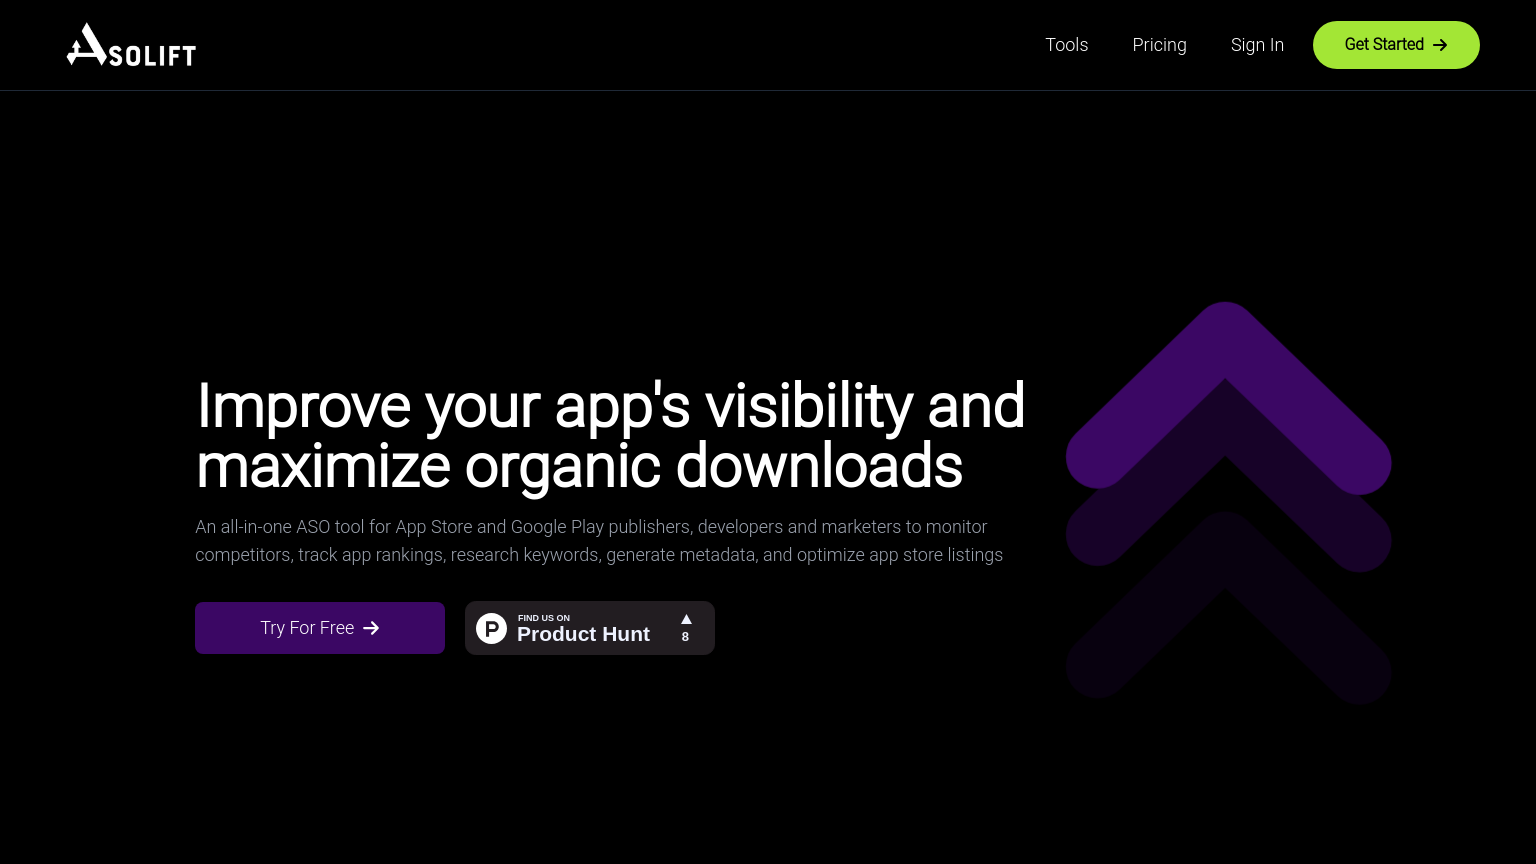Go to the Pricing page
The width and height of the screenshot is (1536, 864).
tap(1159, 45)
